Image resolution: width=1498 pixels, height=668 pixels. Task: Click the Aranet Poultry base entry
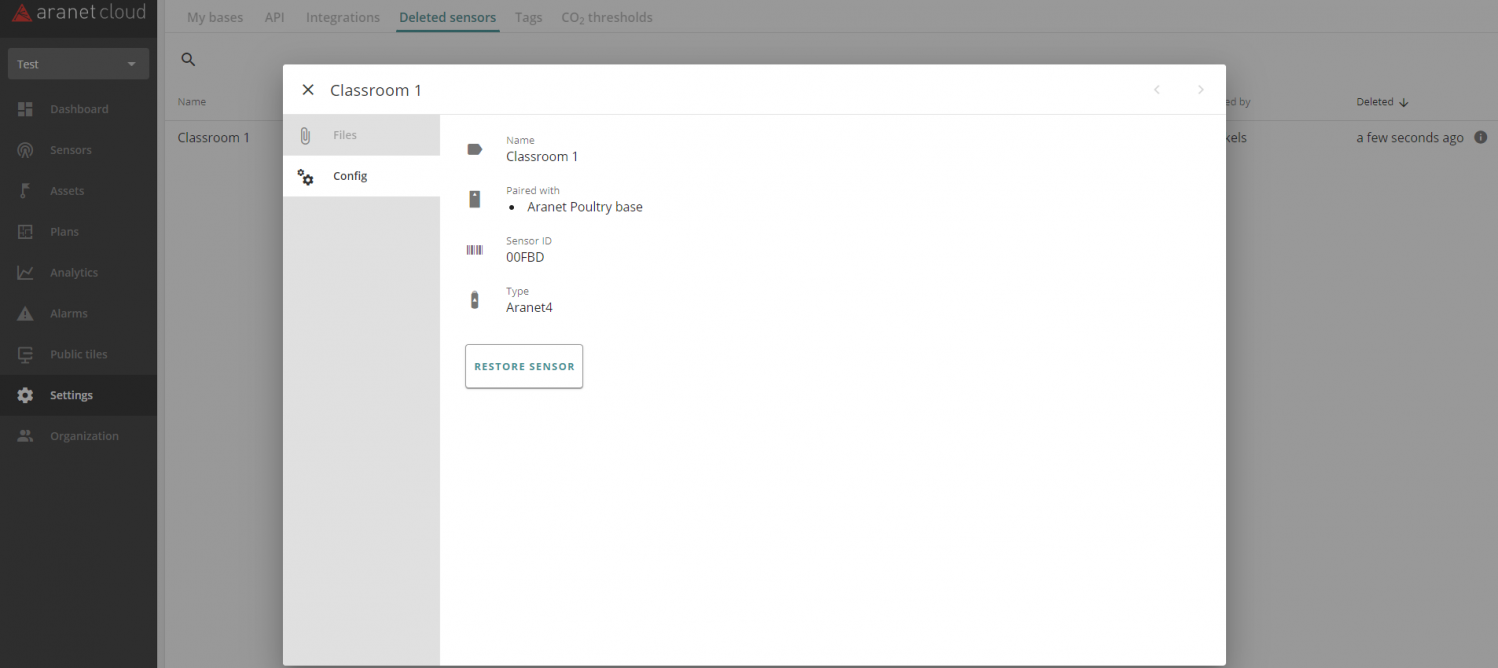[x=585, y=207]
